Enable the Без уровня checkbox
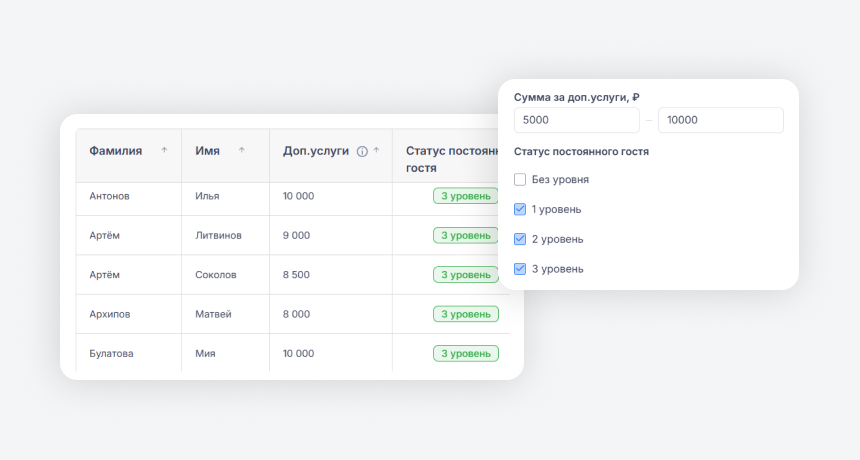The image size is (860, 460). click(520, 180)
